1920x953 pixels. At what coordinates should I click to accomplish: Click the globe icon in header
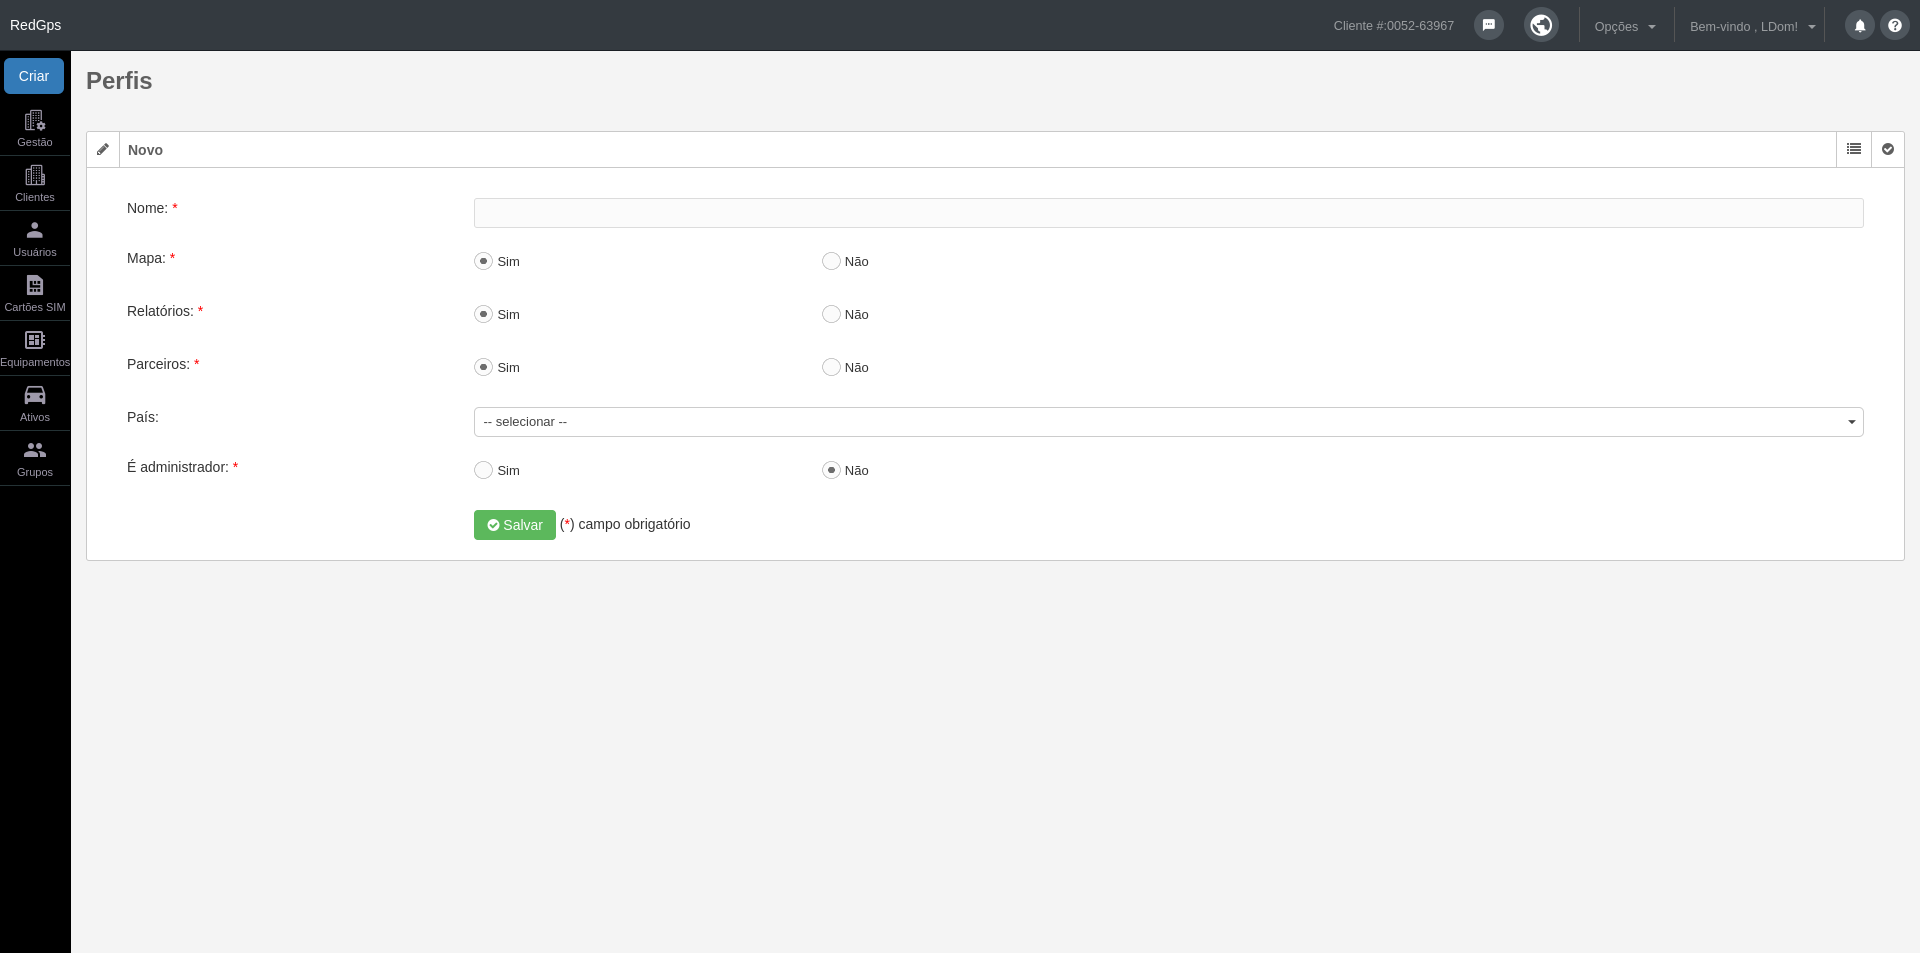point(1541,24)
